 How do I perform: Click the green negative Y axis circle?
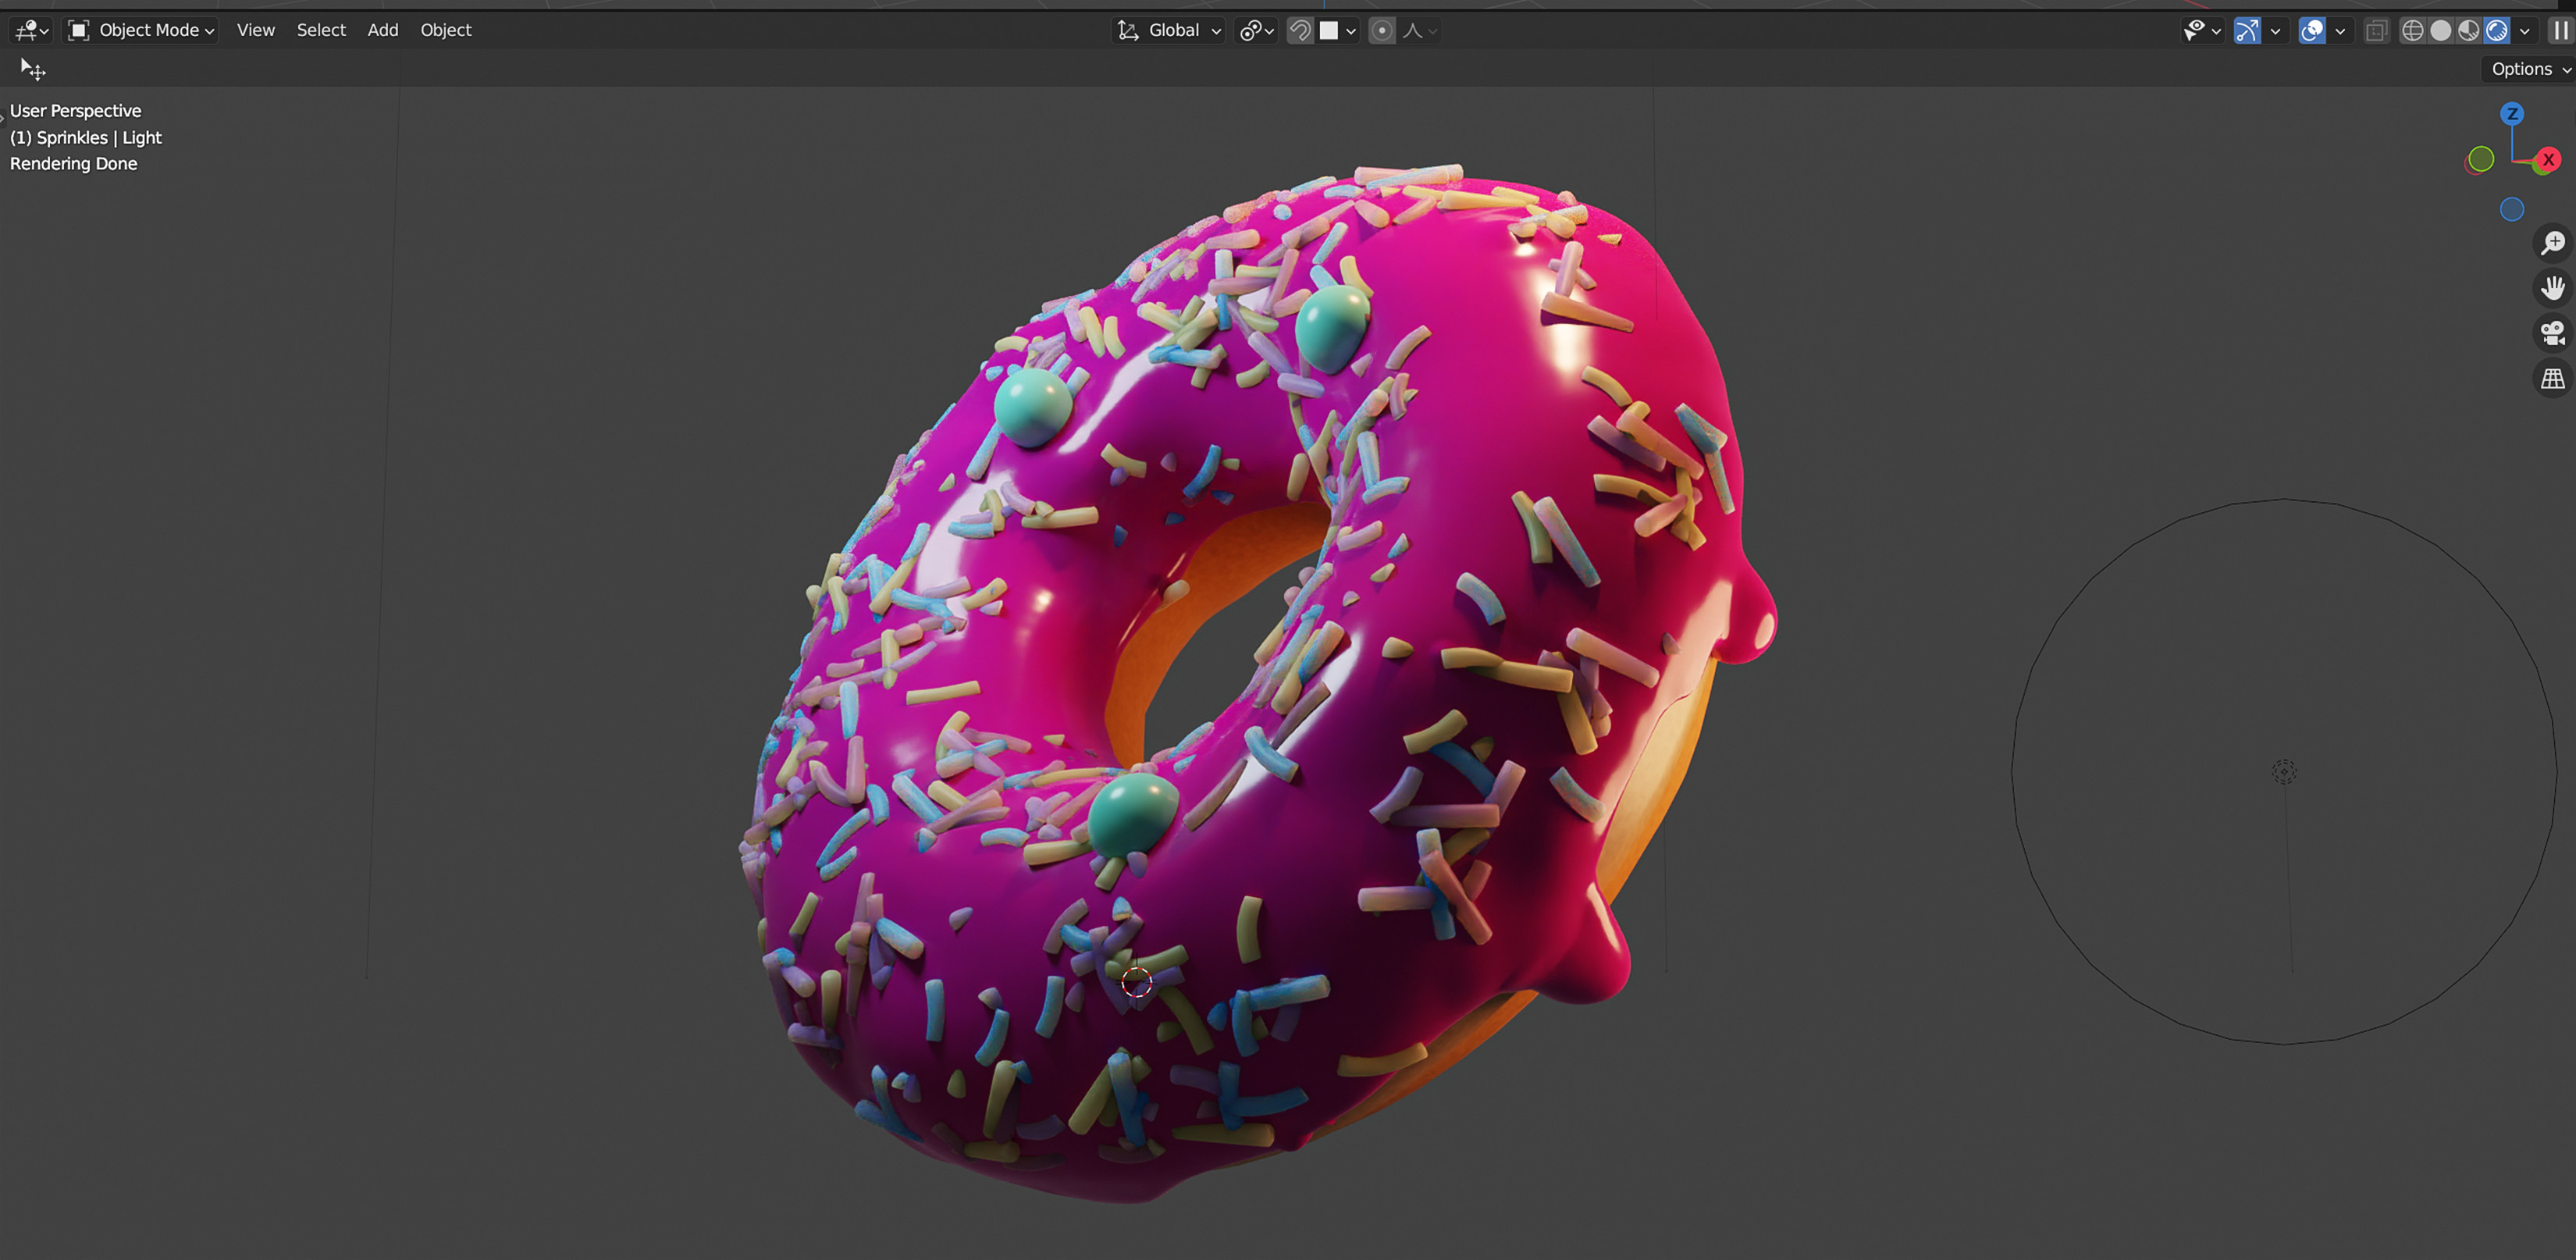point(2481,159)
